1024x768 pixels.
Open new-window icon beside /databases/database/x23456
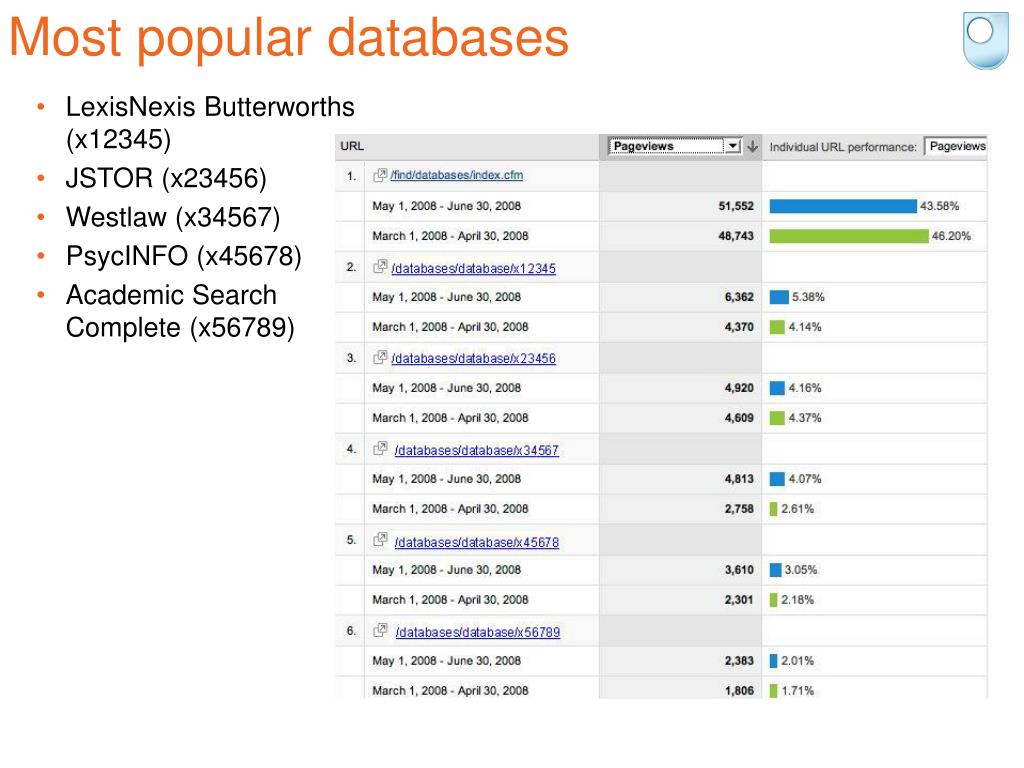[x=379, y=357]
